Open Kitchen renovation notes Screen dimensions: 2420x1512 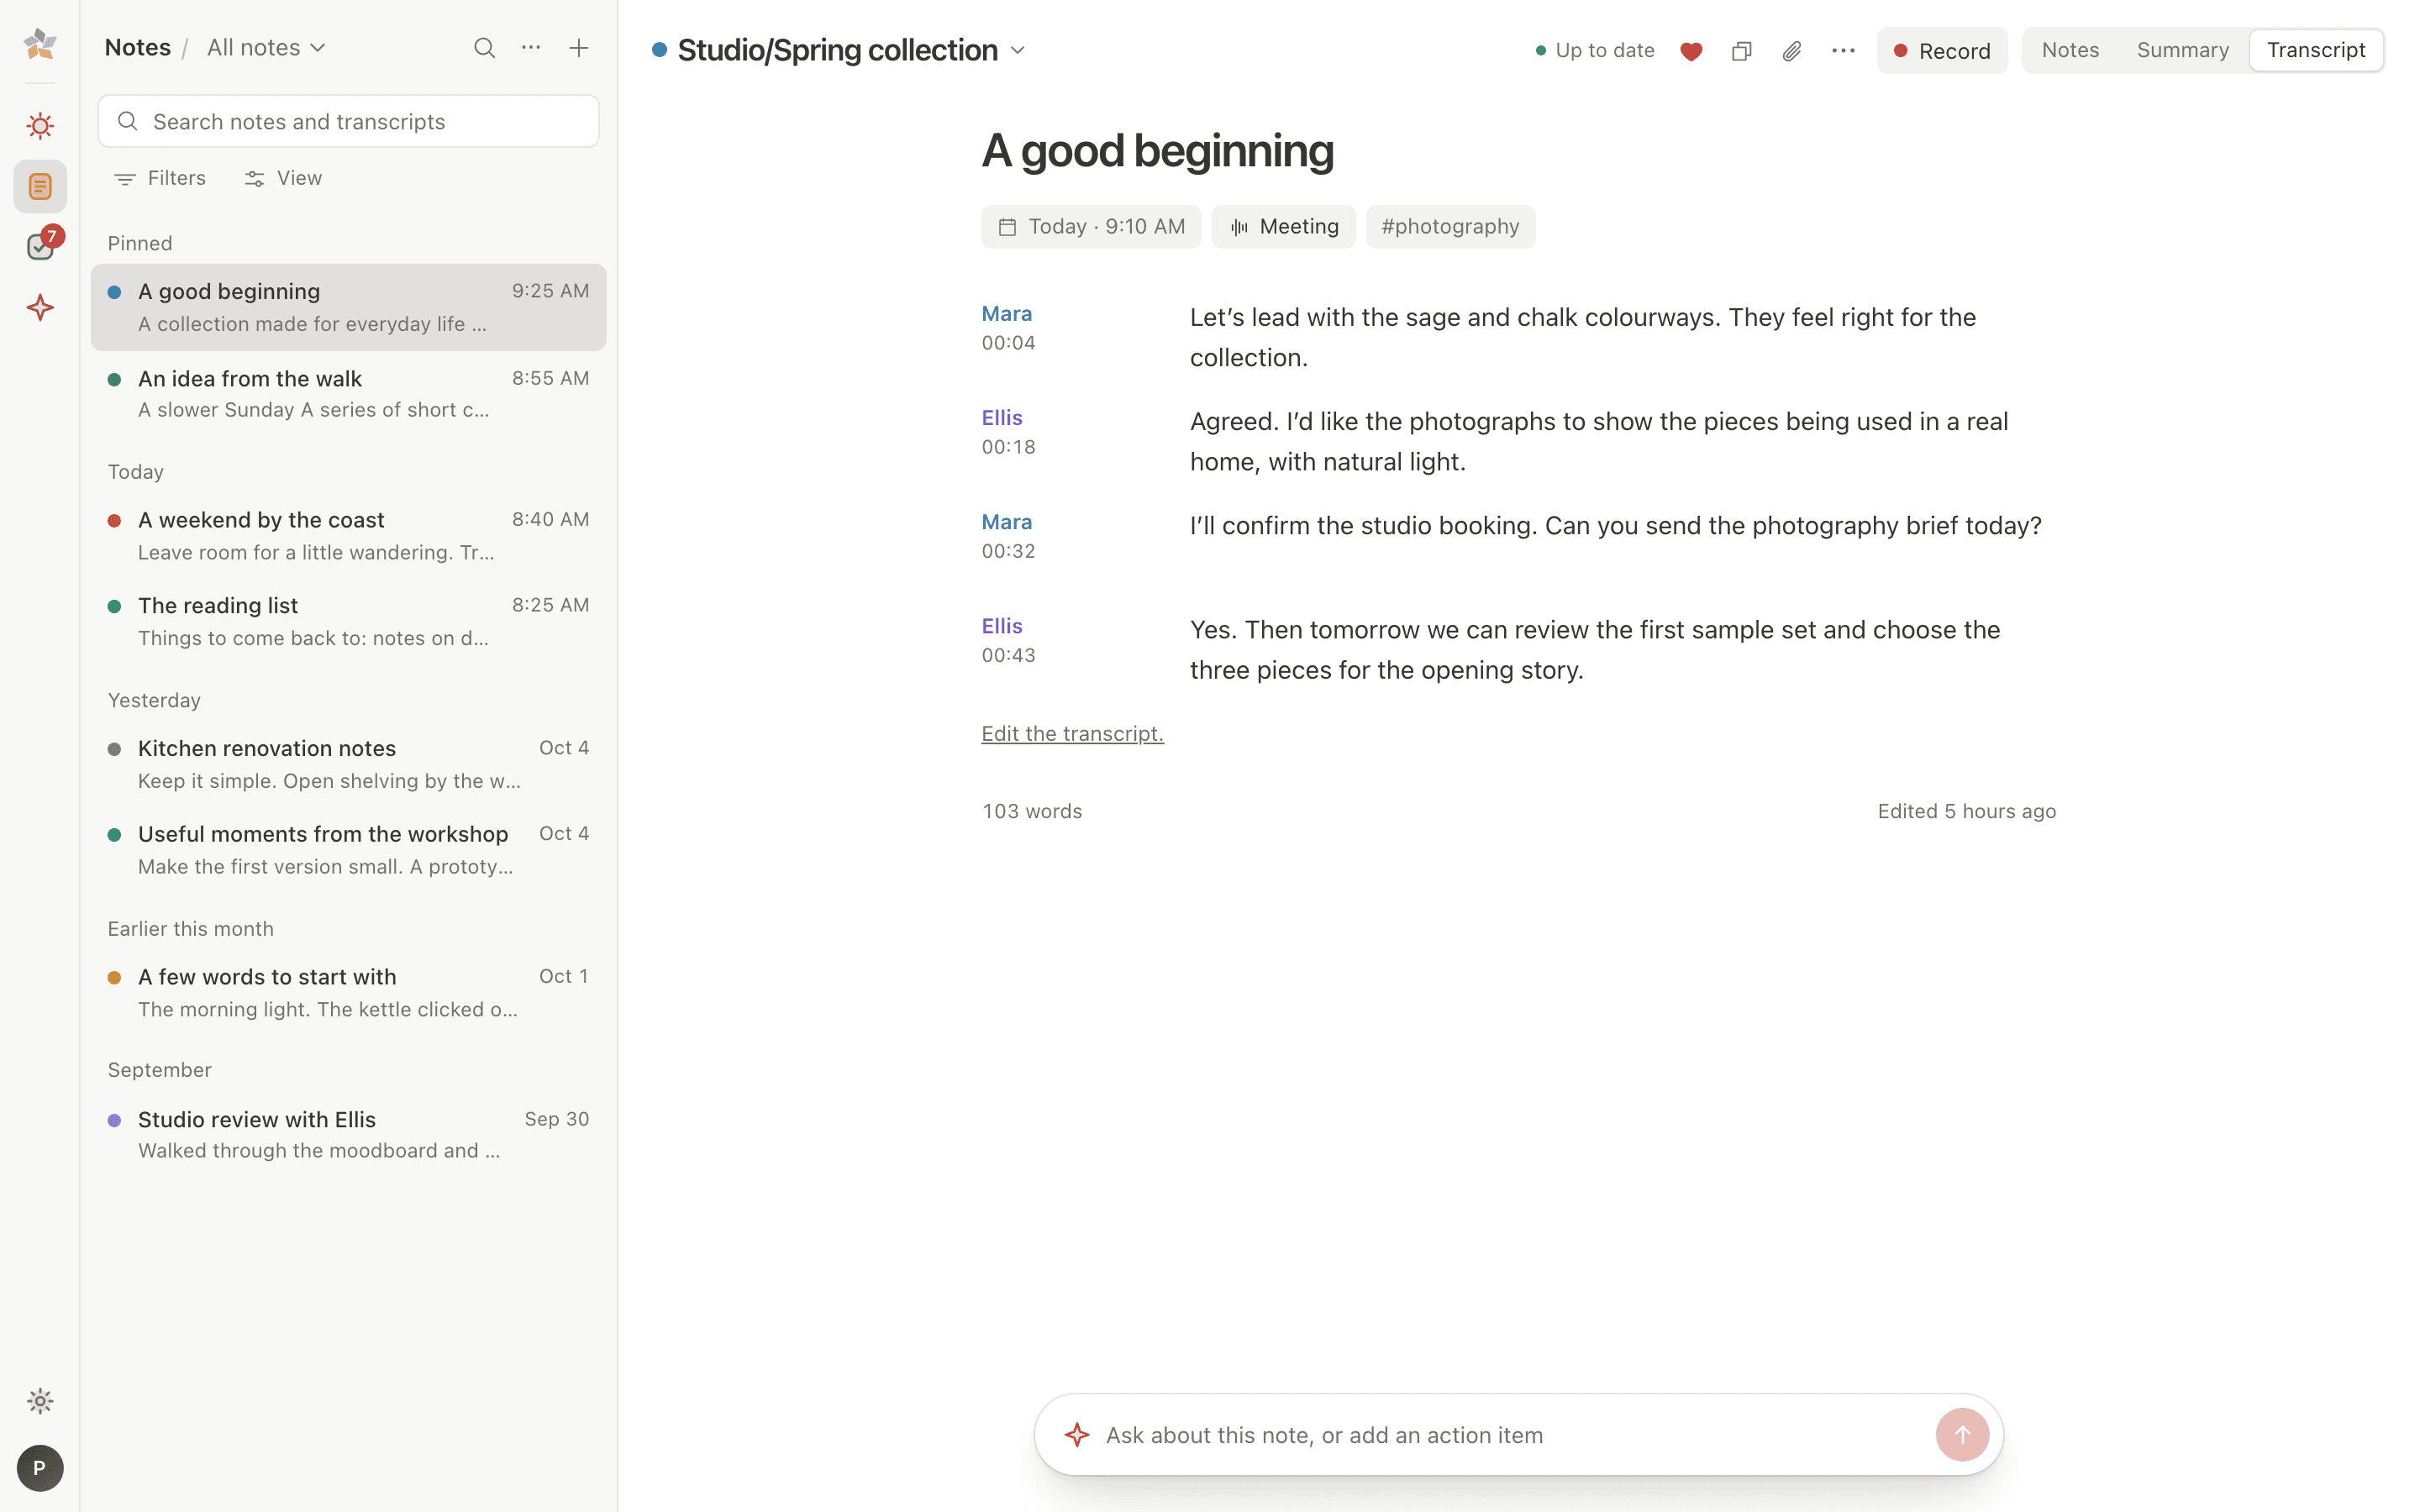point(348,764)
